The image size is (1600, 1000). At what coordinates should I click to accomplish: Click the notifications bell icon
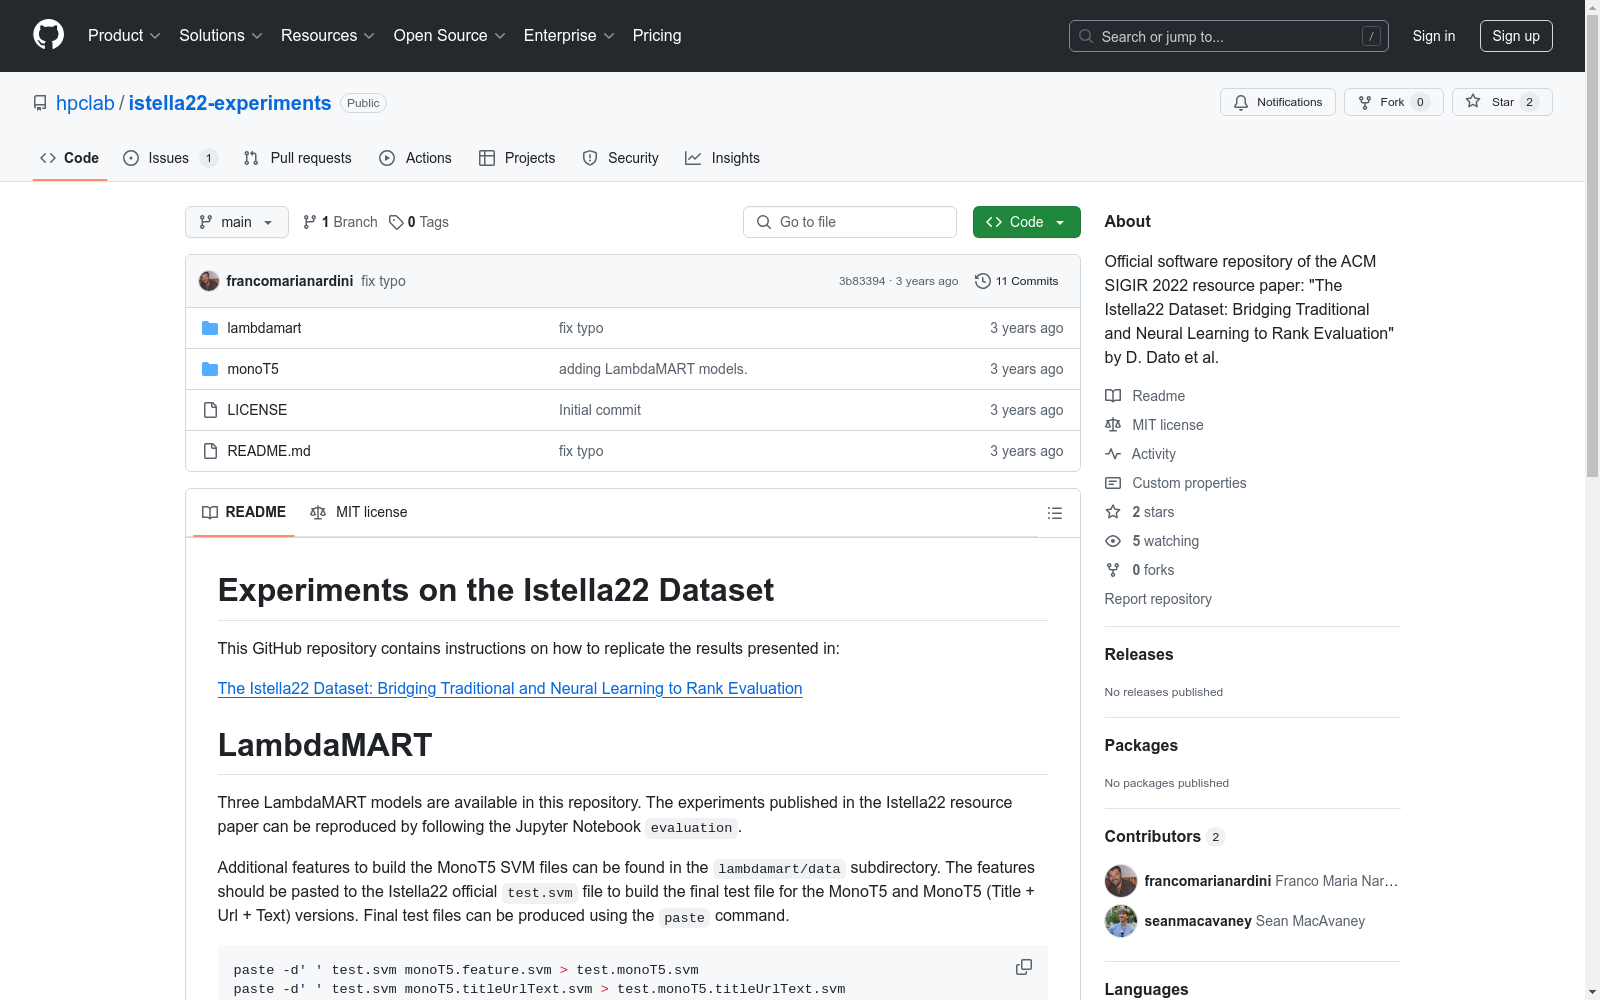point(1241,102)
